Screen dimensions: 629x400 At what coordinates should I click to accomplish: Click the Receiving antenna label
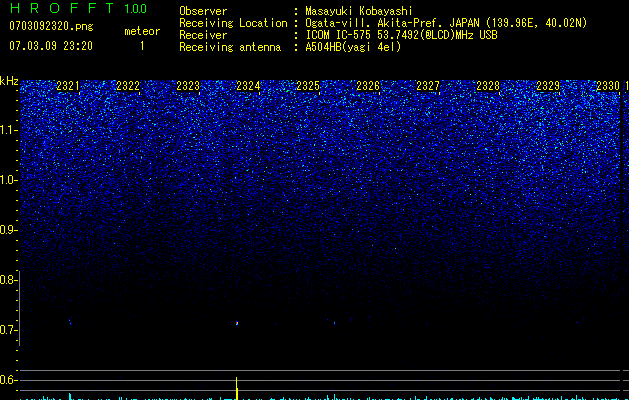(x=230, y=47)
